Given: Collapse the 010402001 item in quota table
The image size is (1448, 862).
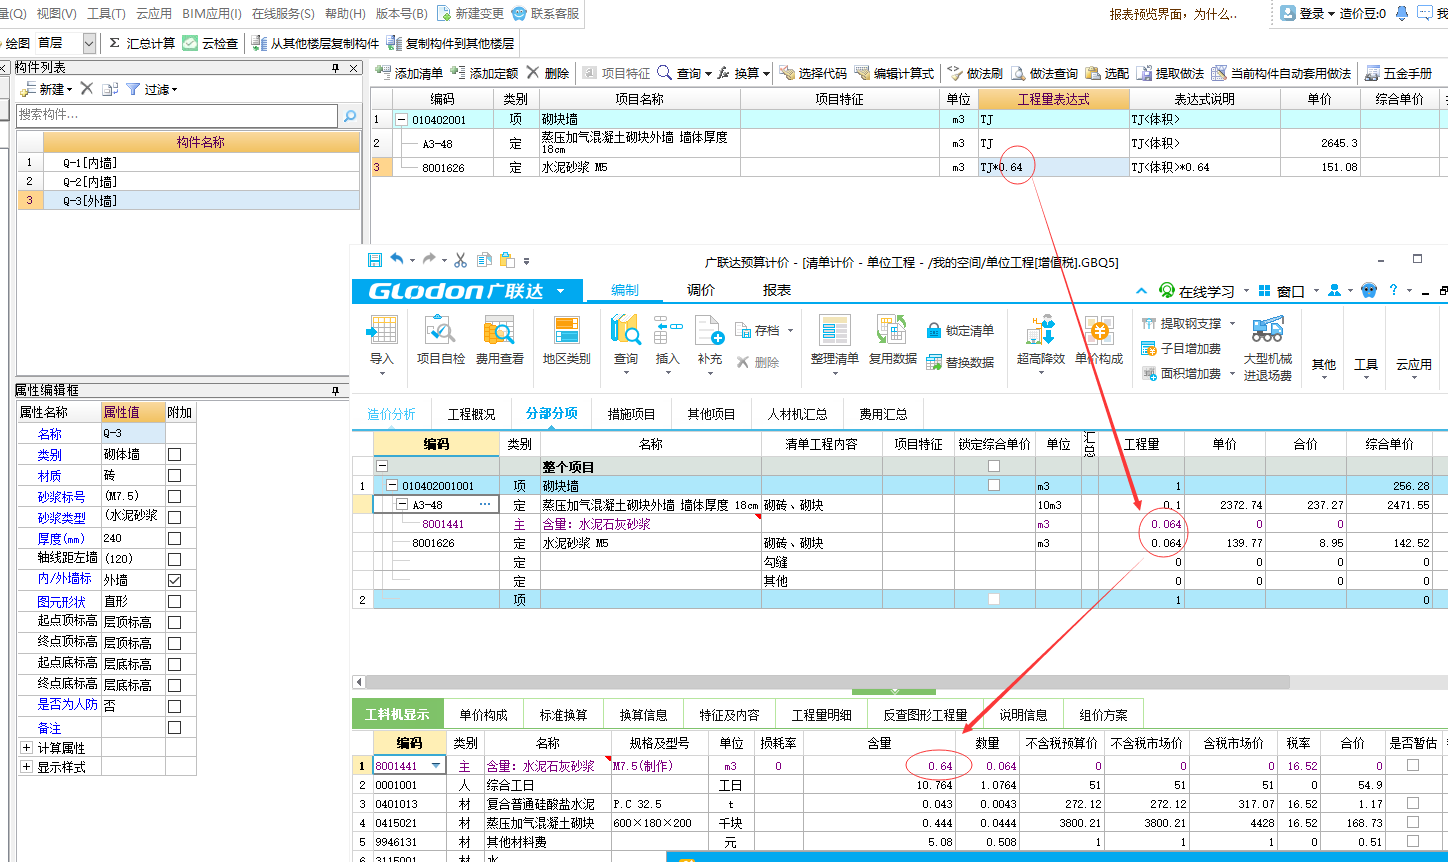Looking at the screenshot, I should [x=402, y=119].
